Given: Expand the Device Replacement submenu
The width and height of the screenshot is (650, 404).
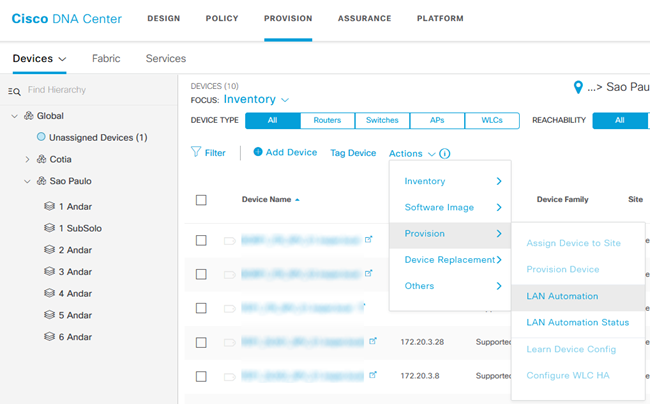Looking at the screenshot, I should pyautogui.click(x=450, y=260).
